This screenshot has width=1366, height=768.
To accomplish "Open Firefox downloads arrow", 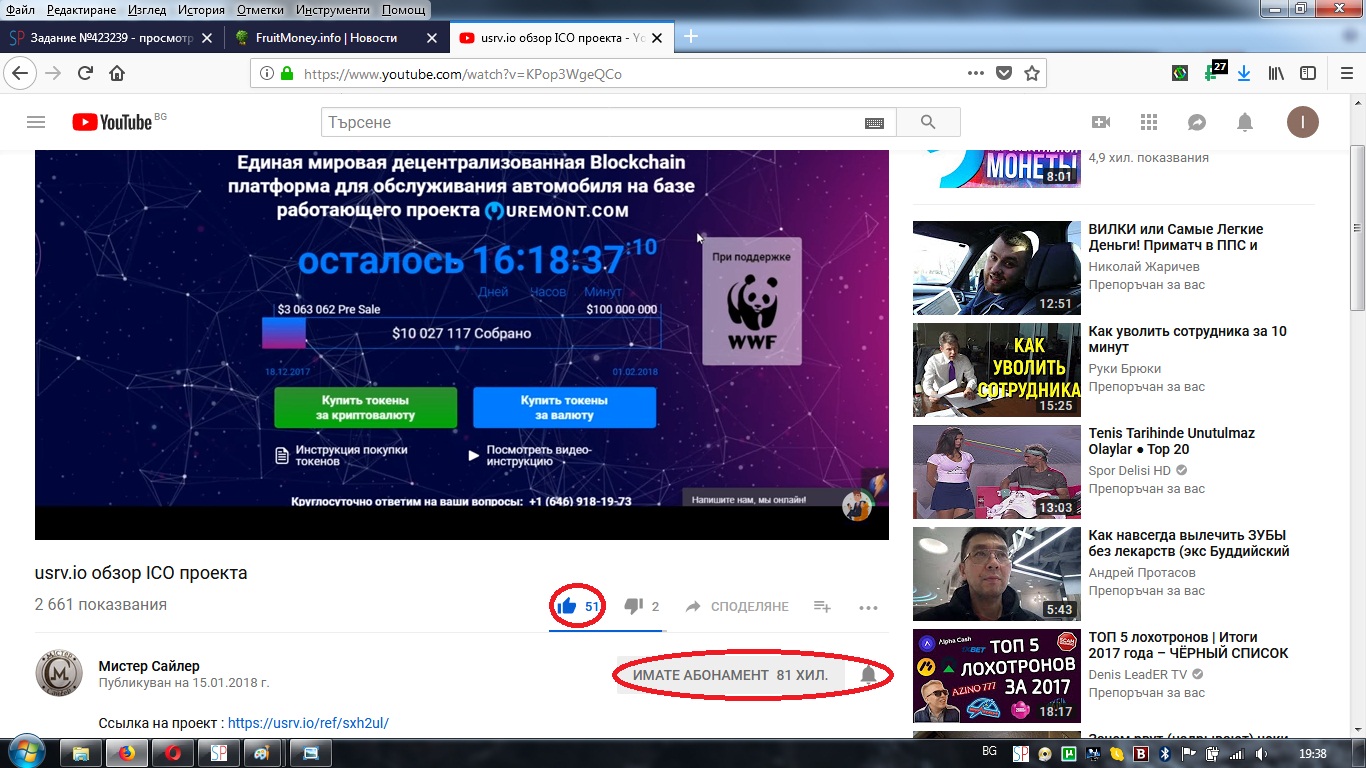I will (1245, 73).
